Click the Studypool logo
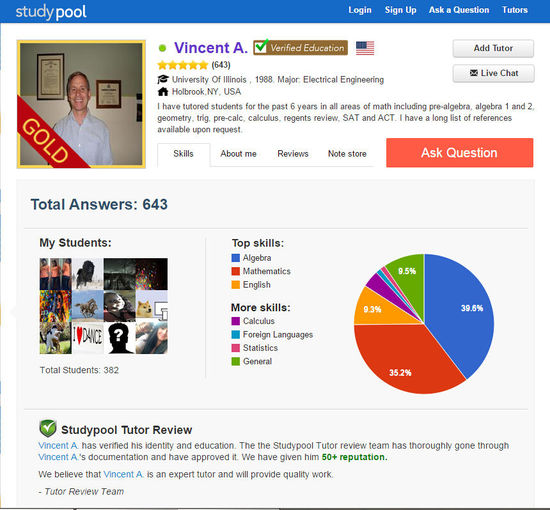Image resolution: width=550 pixels, height=510 pixels. click(x=51, y=12)
